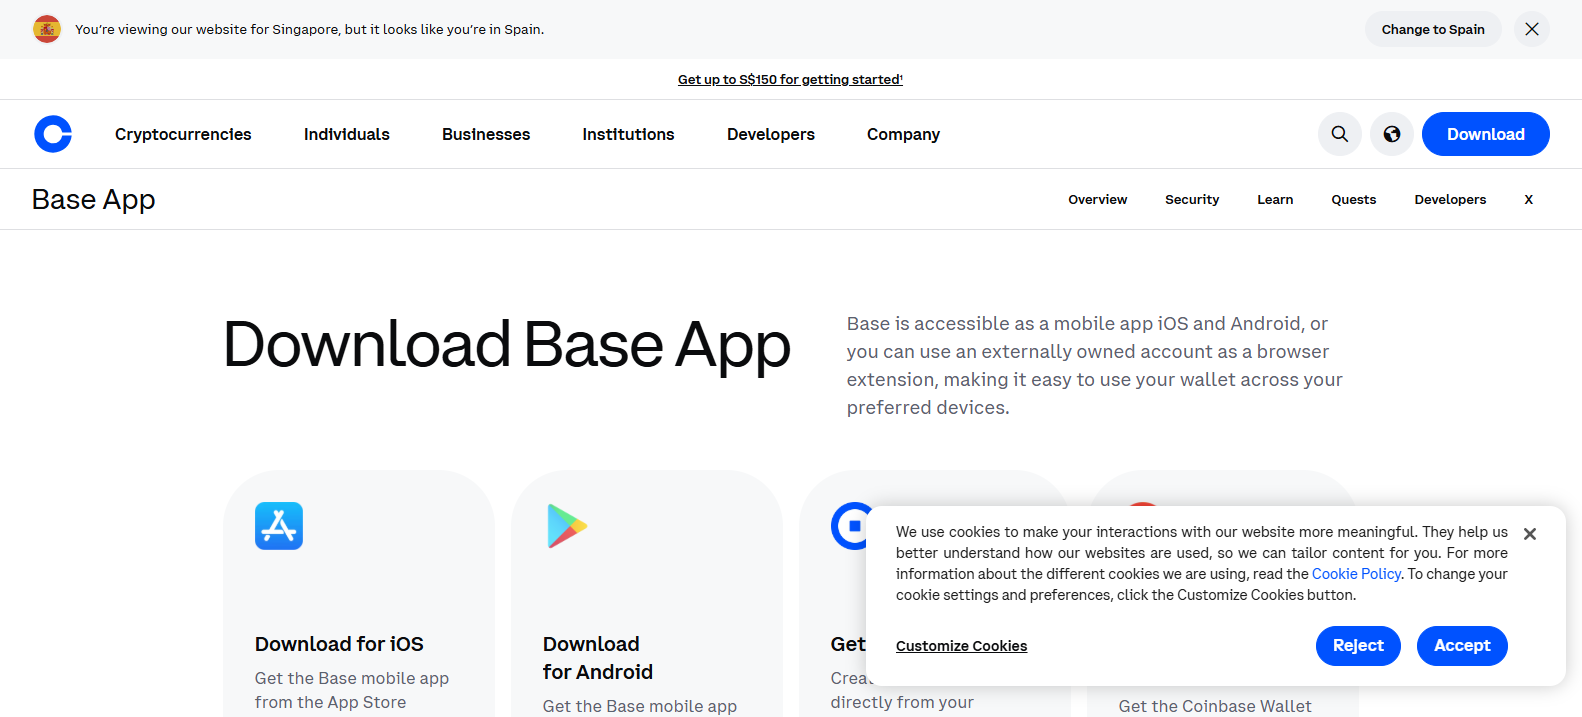Viewport: 1582px width, 717px height.
Task: Select the Download for iOS heading
Action: point(339,644)
